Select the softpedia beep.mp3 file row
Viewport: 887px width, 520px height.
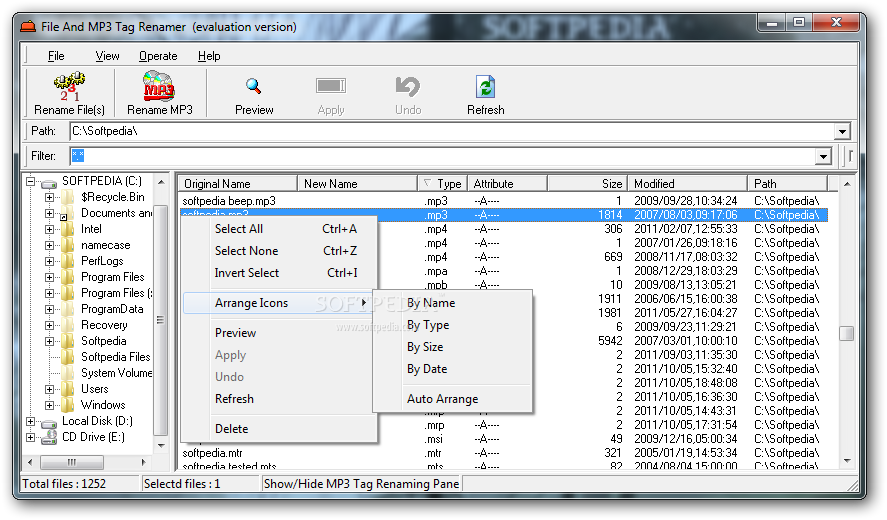click(x=503, y=201)
